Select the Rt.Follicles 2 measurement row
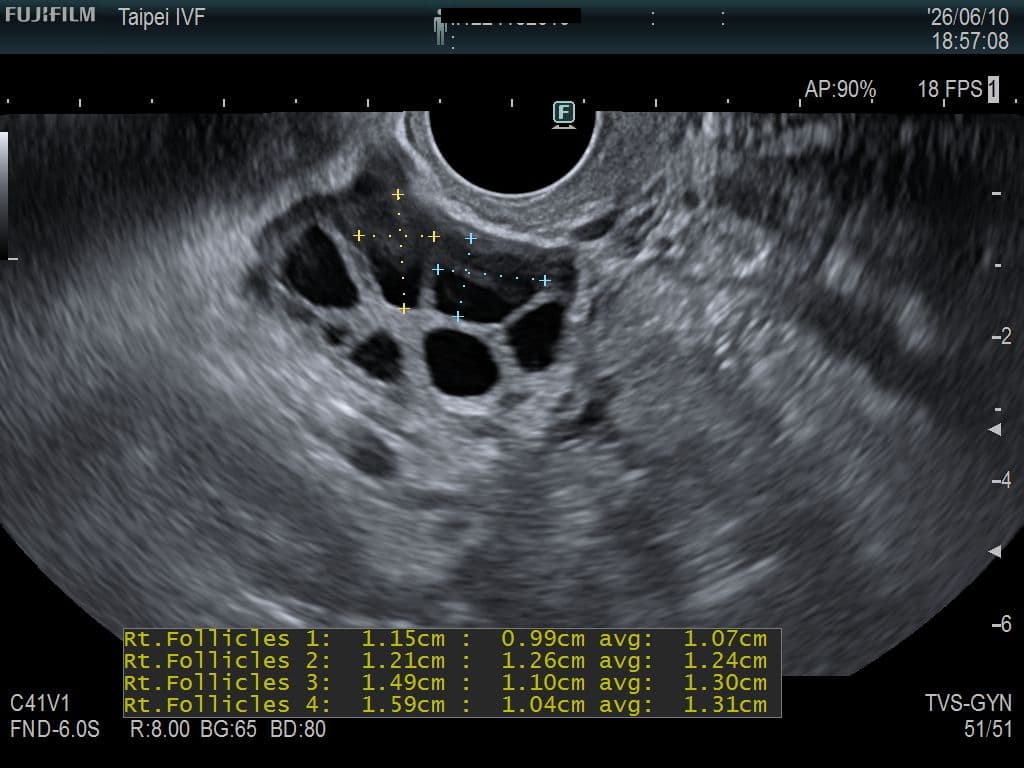This screenshot has height=768, width=1024. click(x=445, y=661)
